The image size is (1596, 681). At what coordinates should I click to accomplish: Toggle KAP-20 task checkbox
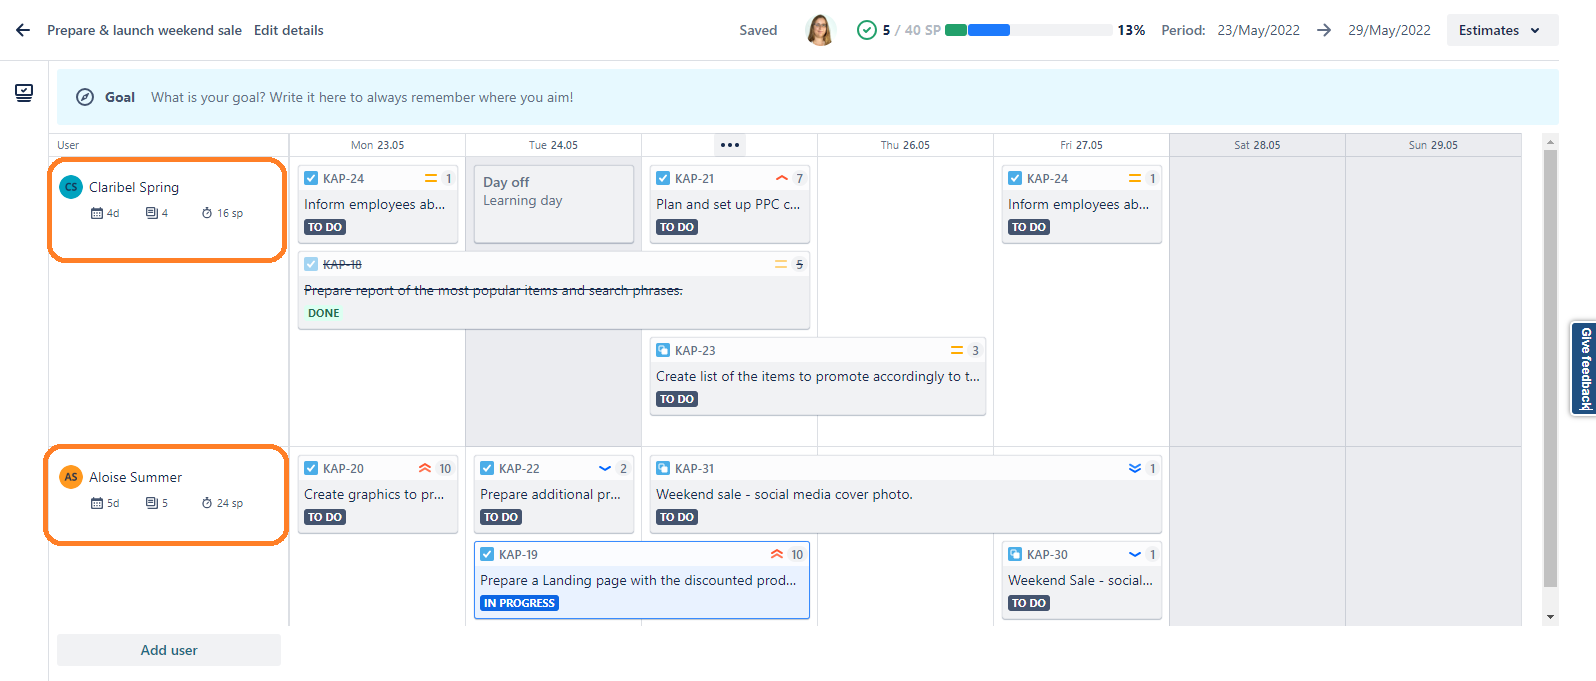[x=311, y=468]
